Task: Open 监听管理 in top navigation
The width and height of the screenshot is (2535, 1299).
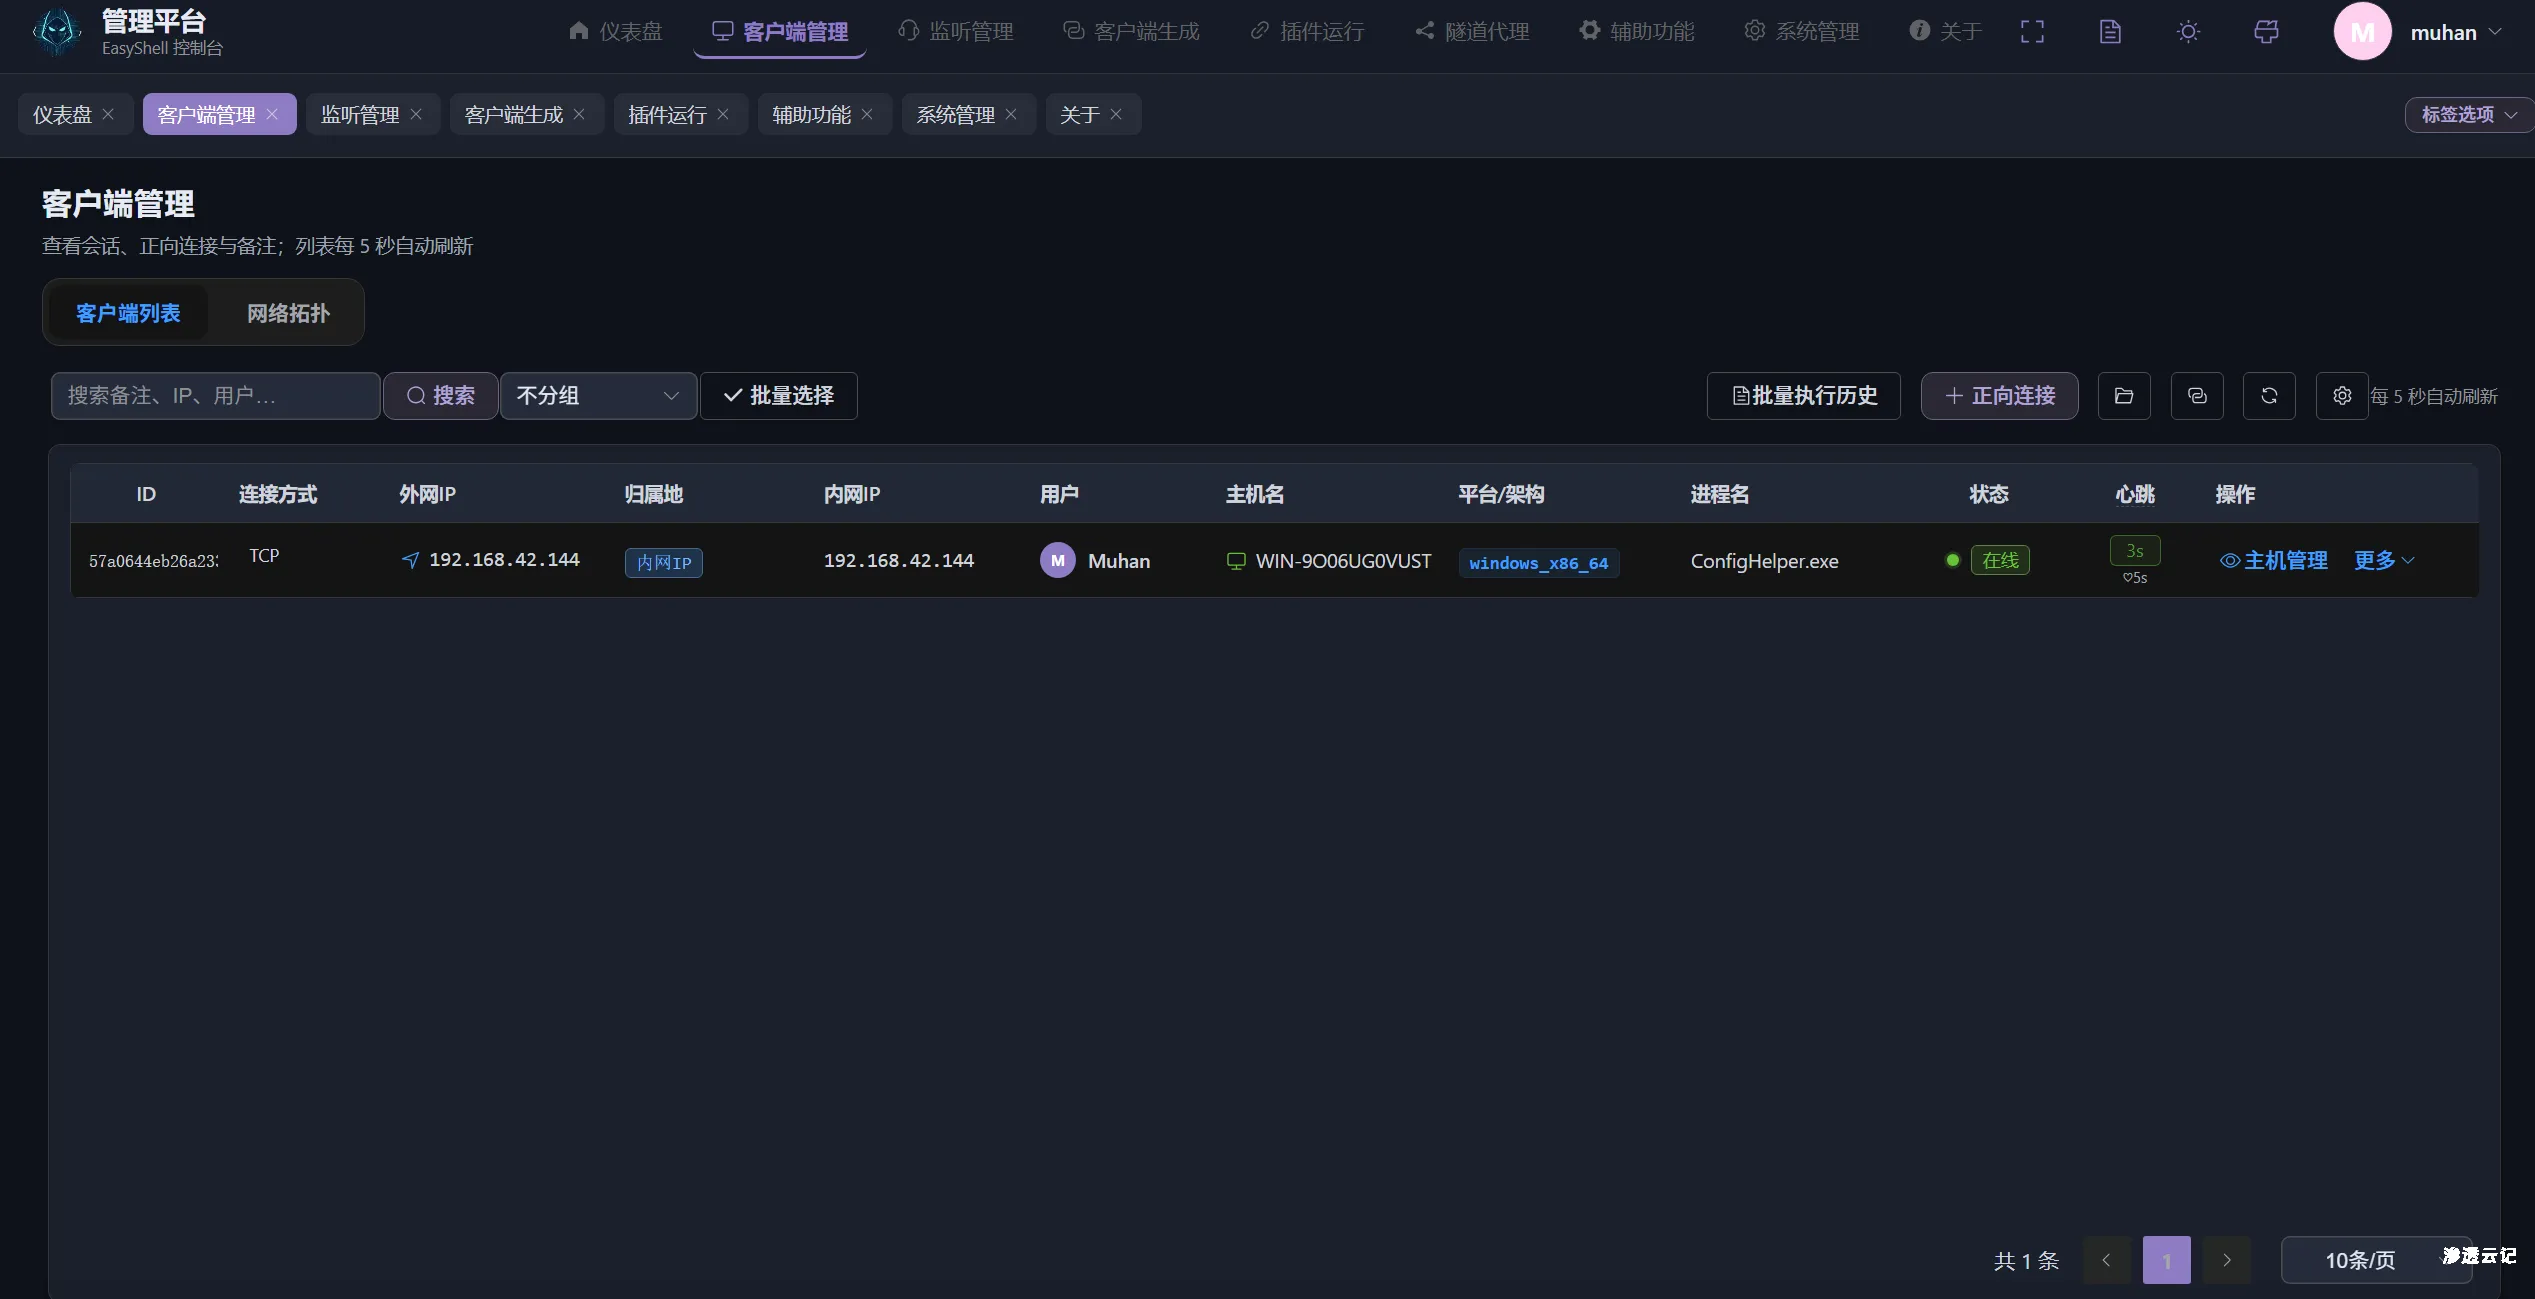Action: [955, 32]
